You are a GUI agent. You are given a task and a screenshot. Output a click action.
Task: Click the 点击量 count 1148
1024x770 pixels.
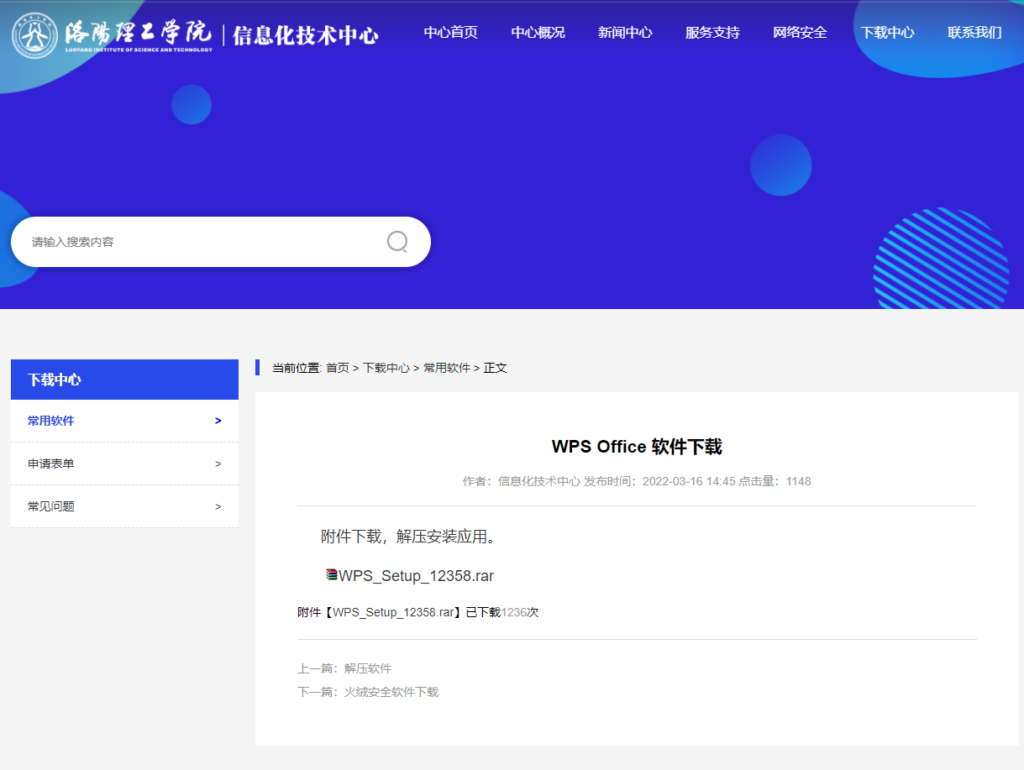click(798, 481)
